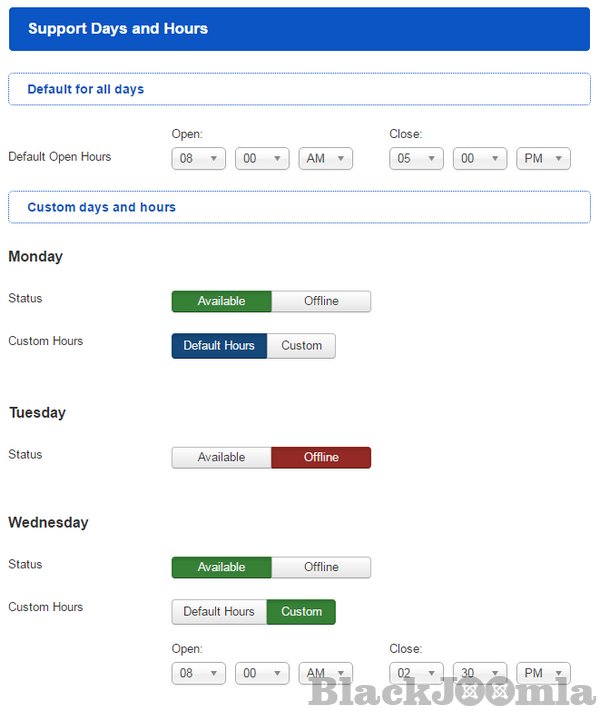This screenshot has height=711, width=600.
Task: Click Tuesday's red Offline button
Action: point(321,457)
